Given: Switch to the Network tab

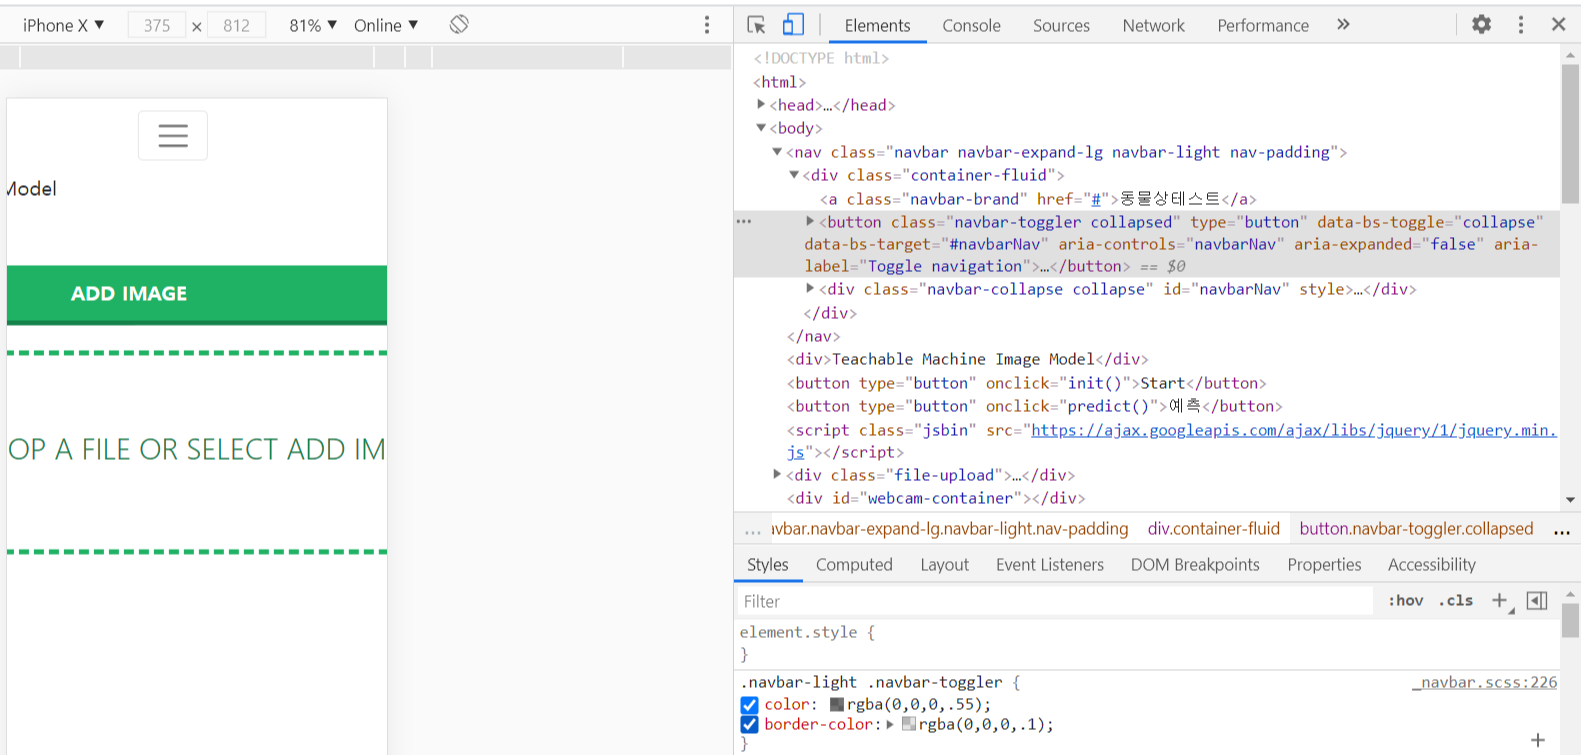Looking at the screenshot, I should 1153,25.
